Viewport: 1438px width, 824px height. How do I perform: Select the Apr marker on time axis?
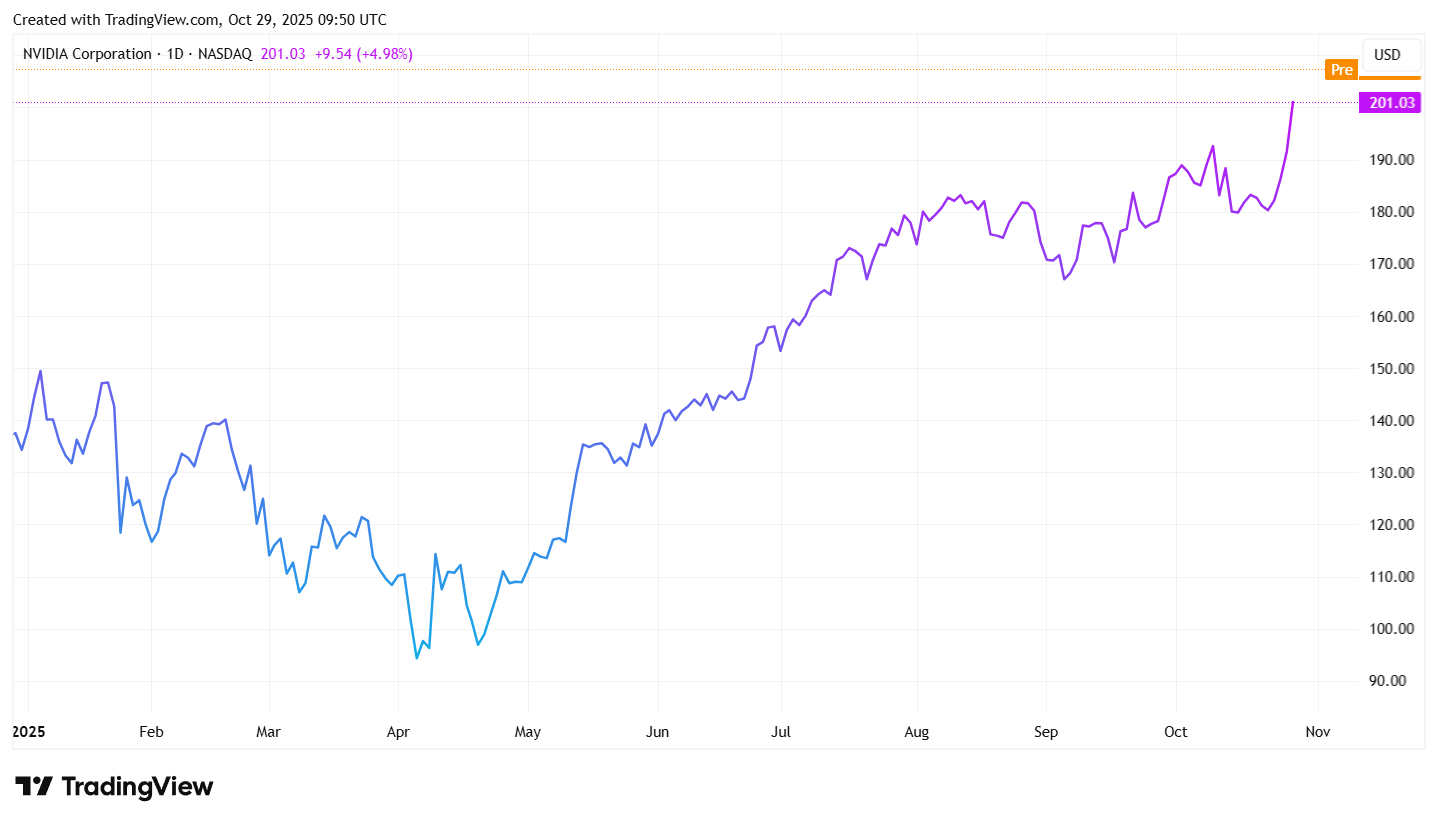tap(398, 732)
